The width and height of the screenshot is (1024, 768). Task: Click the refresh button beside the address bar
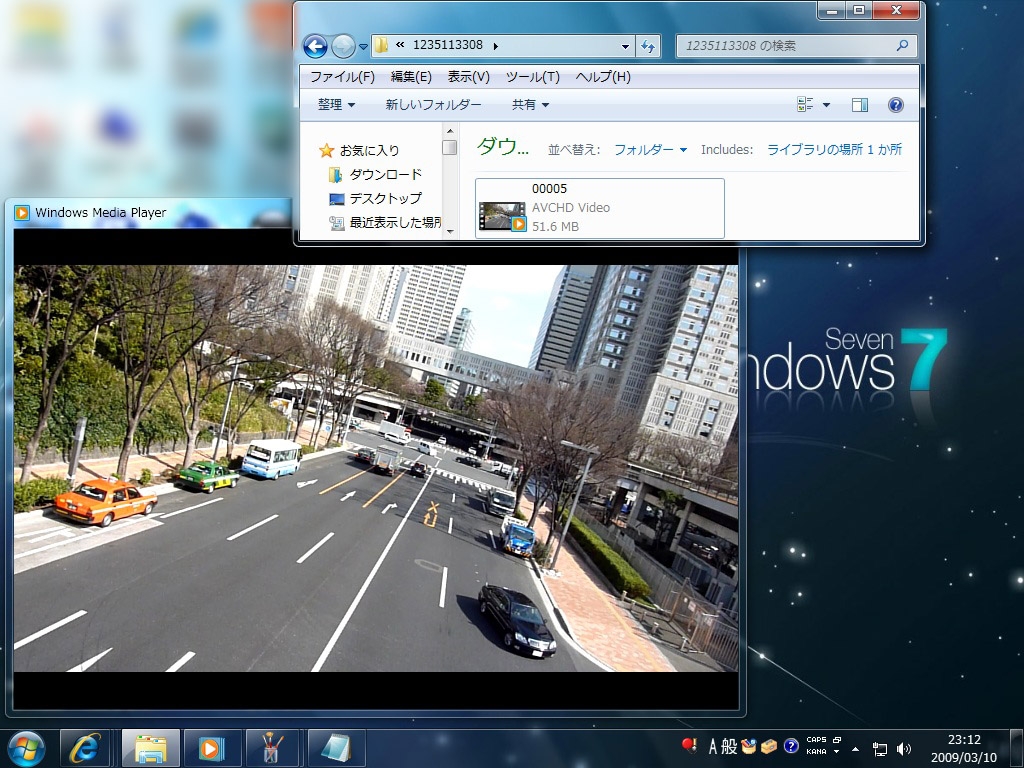649,46
